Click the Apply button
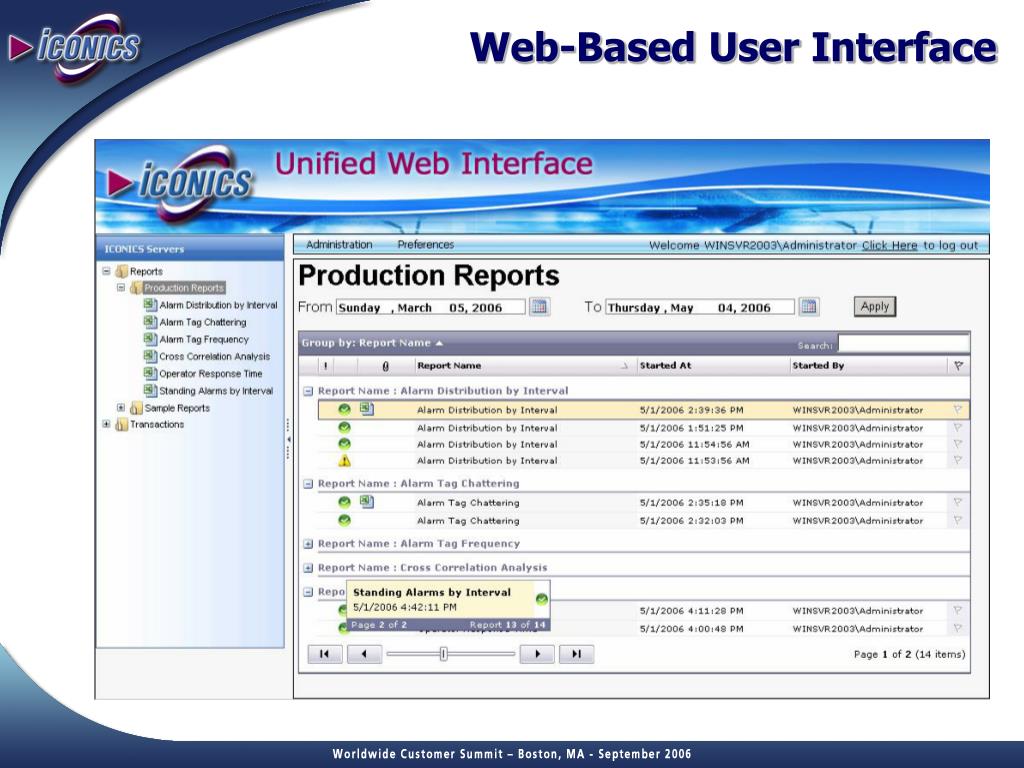This screenshot has width=1024, height=768. (874, 306)
